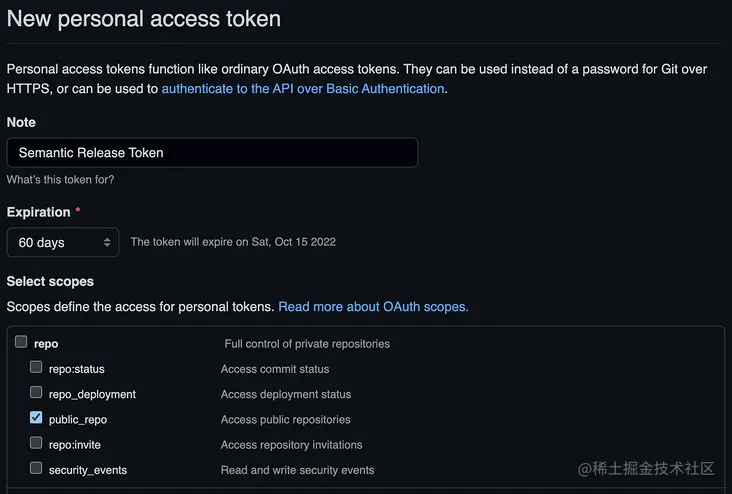
Task: Click the Select scopes heading
Action: click(x=50, y=282)
